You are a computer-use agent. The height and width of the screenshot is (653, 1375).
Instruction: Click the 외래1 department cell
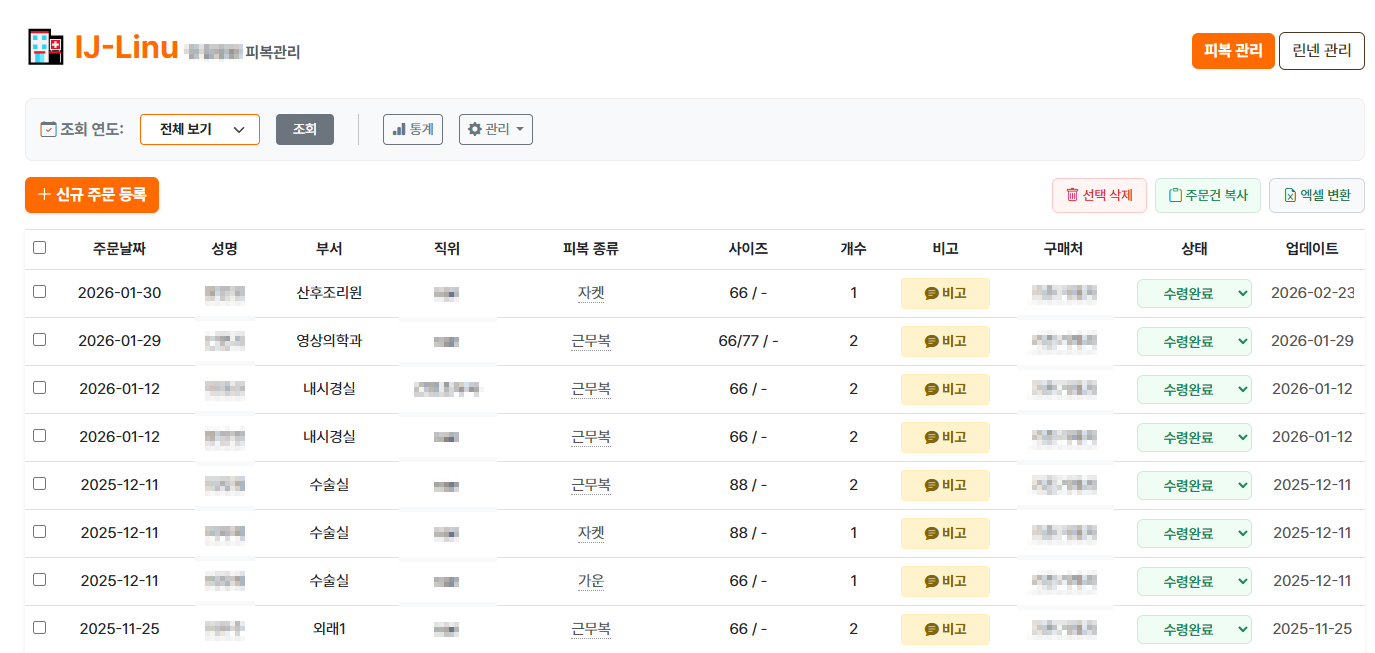[x=329, y=629]
